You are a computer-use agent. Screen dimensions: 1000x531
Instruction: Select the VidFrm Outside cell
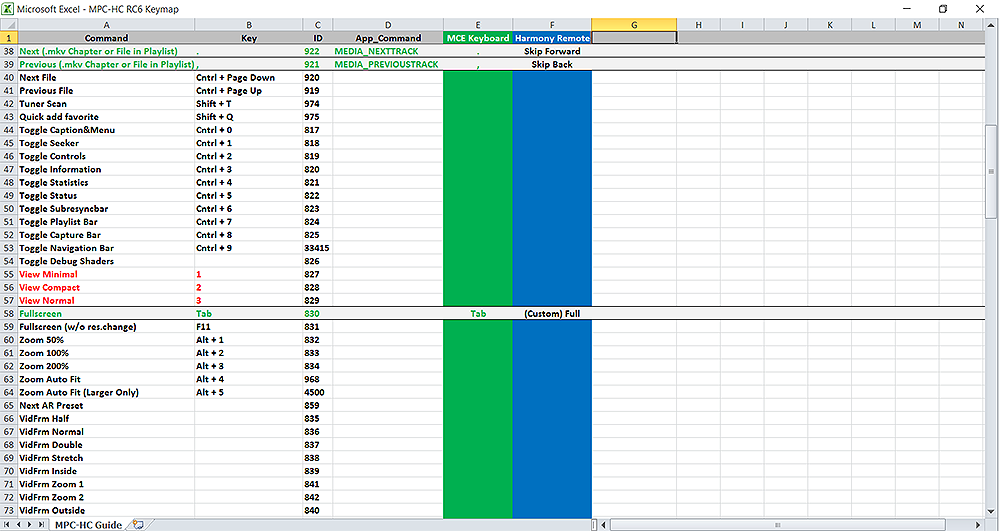point(106,511)
